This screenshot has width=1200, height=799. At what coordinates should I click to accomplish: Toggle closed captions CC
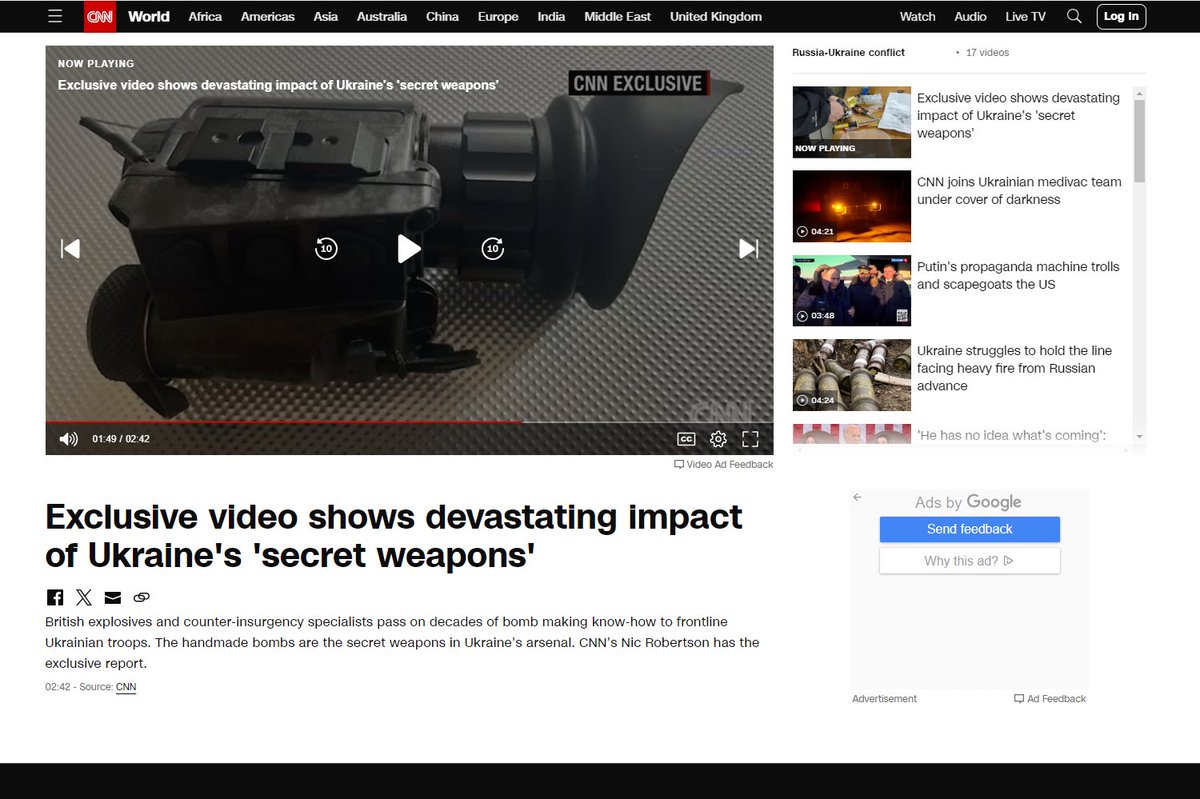click(x=686, y=439)
